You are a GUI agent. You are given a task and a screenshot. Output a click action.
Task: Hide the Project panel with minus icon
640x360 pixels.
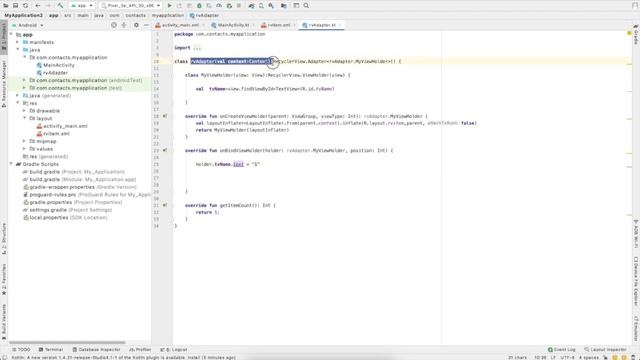[146, 25]
